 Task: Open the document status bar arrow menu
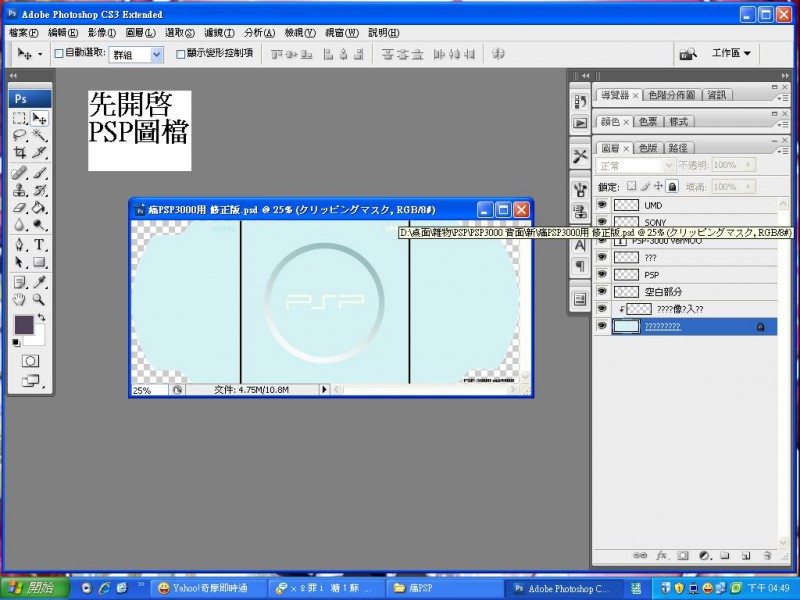[324, 390]
